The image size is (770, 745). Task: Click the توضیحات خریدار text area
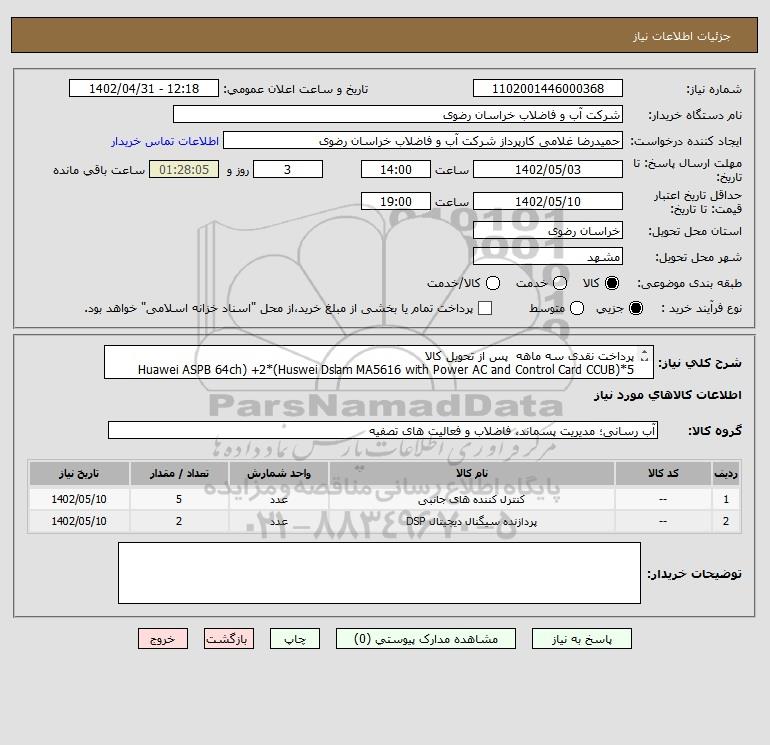[379, 573]
